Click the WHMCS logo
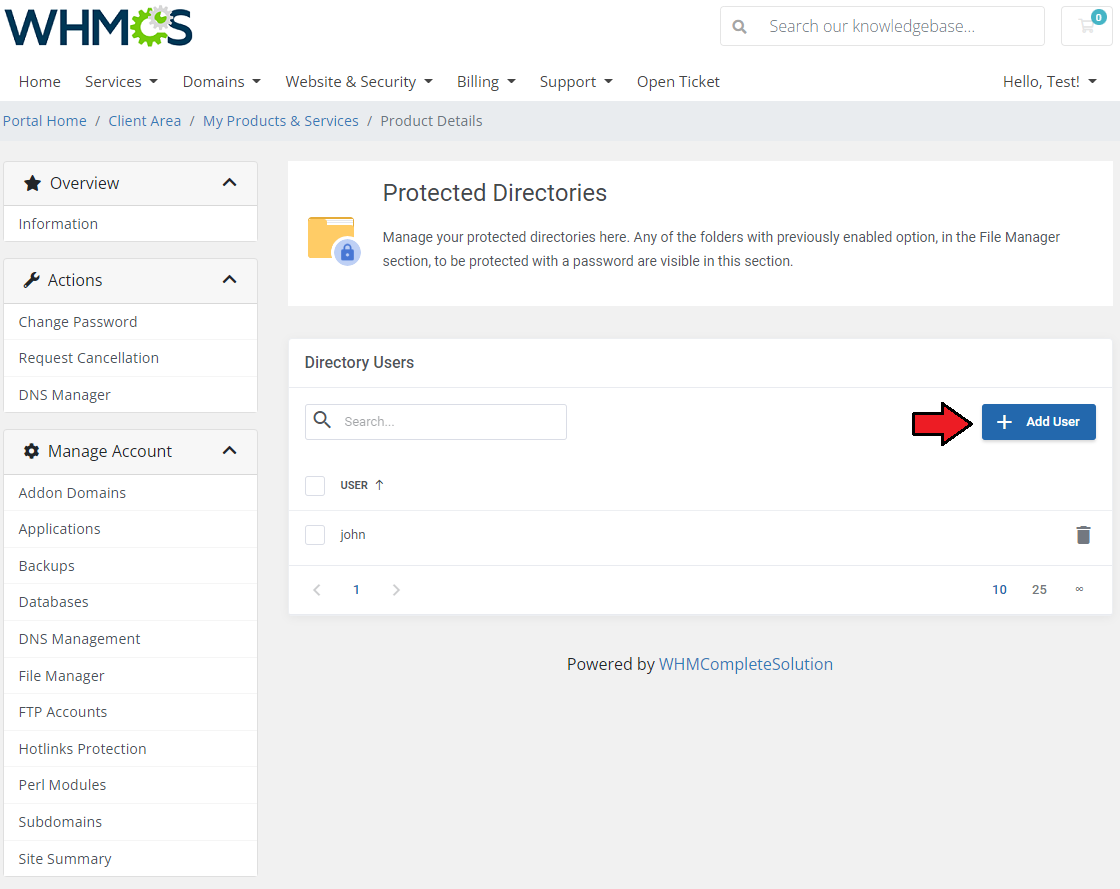Image resolution: width=1120 pixels, height=889 pixels. point(99,26)
